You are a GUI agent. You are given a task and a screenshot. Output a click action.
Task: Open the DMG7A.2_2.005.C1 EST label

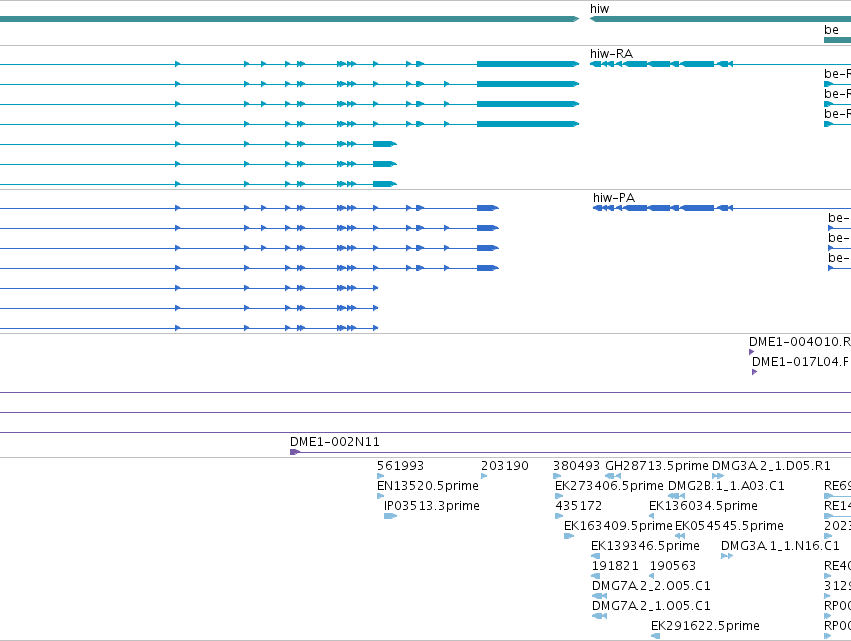tap(651, 586)
